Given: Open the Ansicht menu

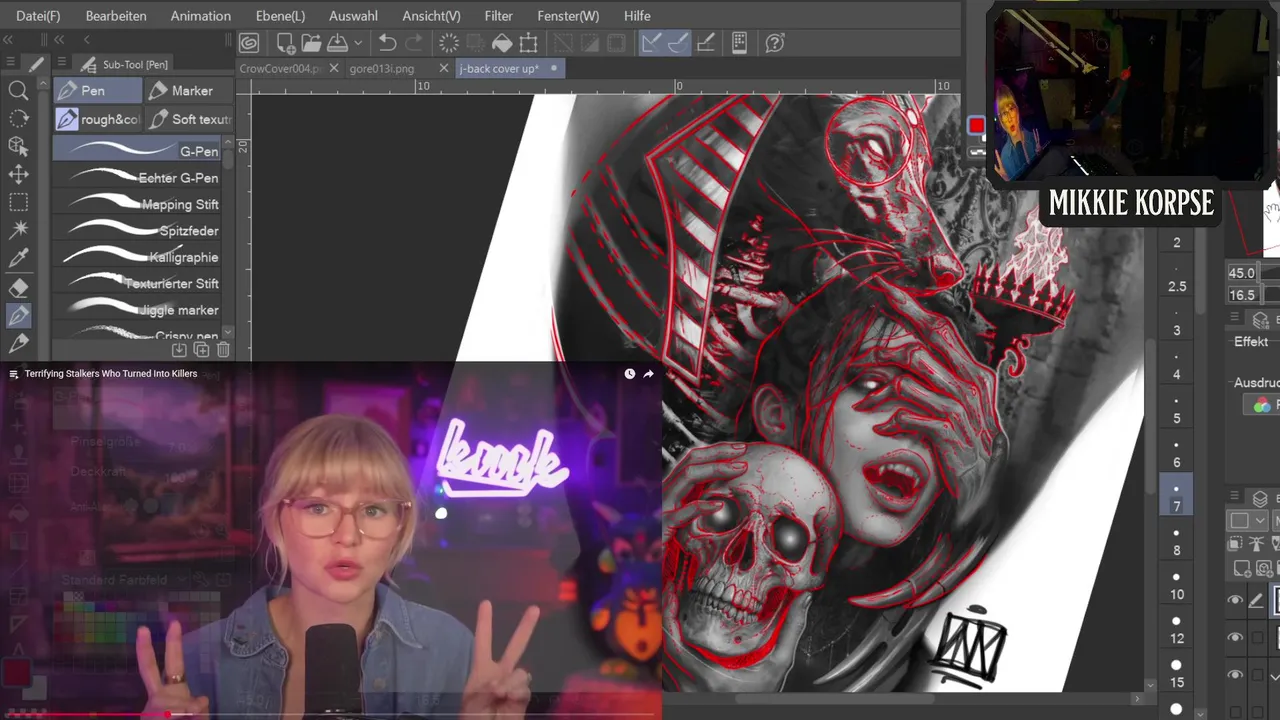Looking at the screenshot, I should [431, 16].
